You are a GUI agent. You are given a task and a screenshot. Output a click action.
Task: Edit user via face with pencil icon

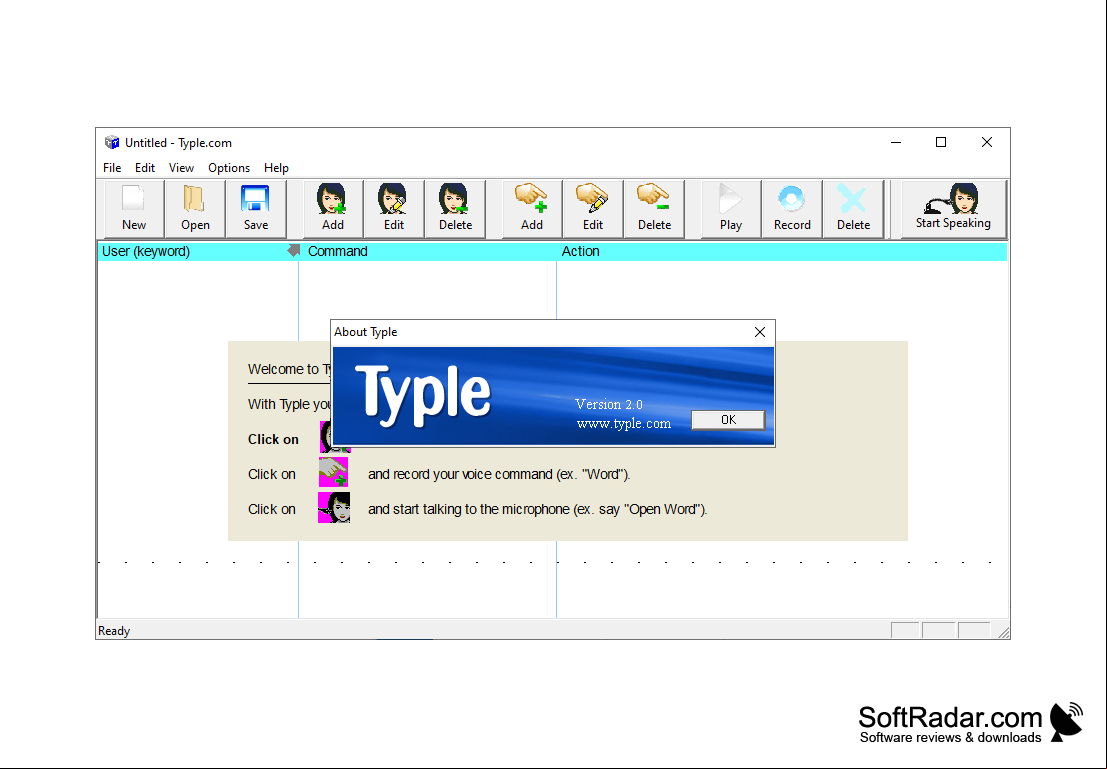tap(394, 208)
